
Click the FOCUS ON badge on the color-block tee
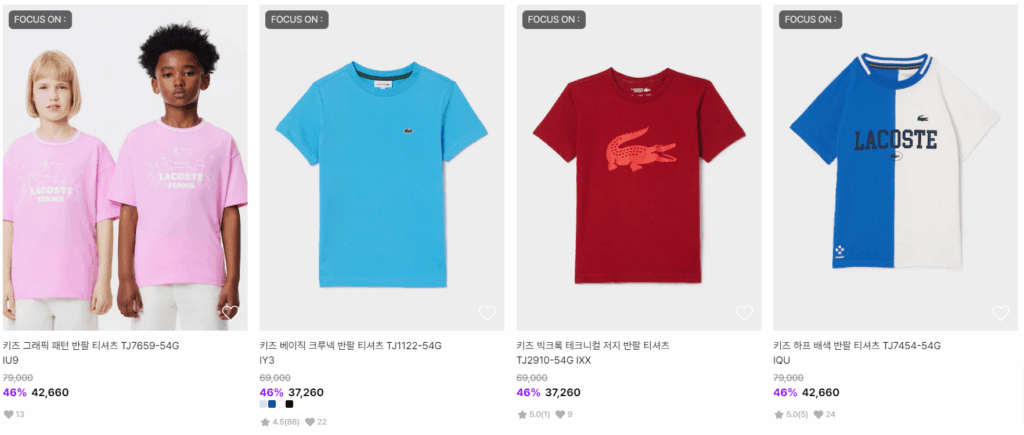808,19
